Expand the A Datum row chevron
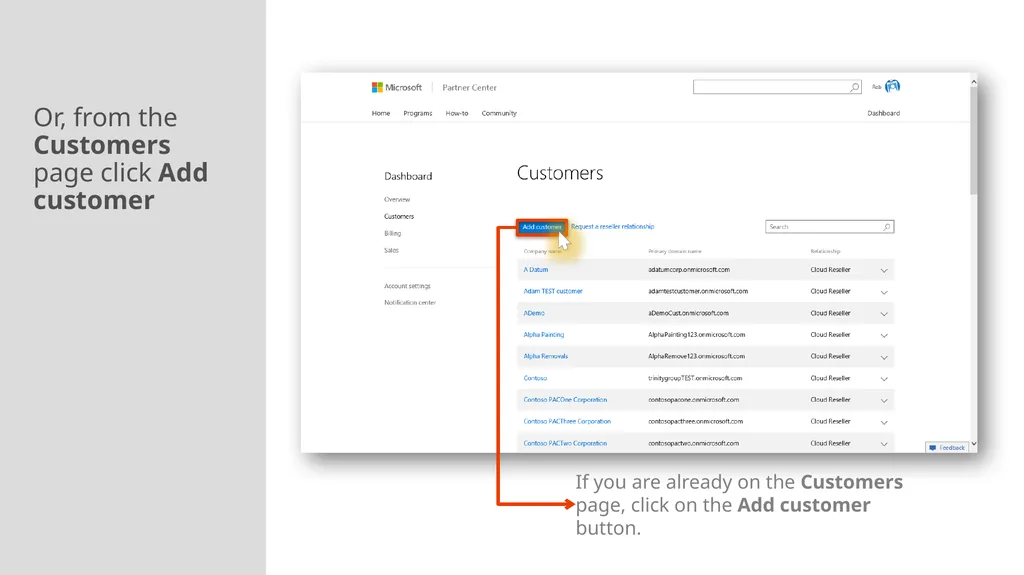Screen dimensions: 1024x575 (884, 271)
